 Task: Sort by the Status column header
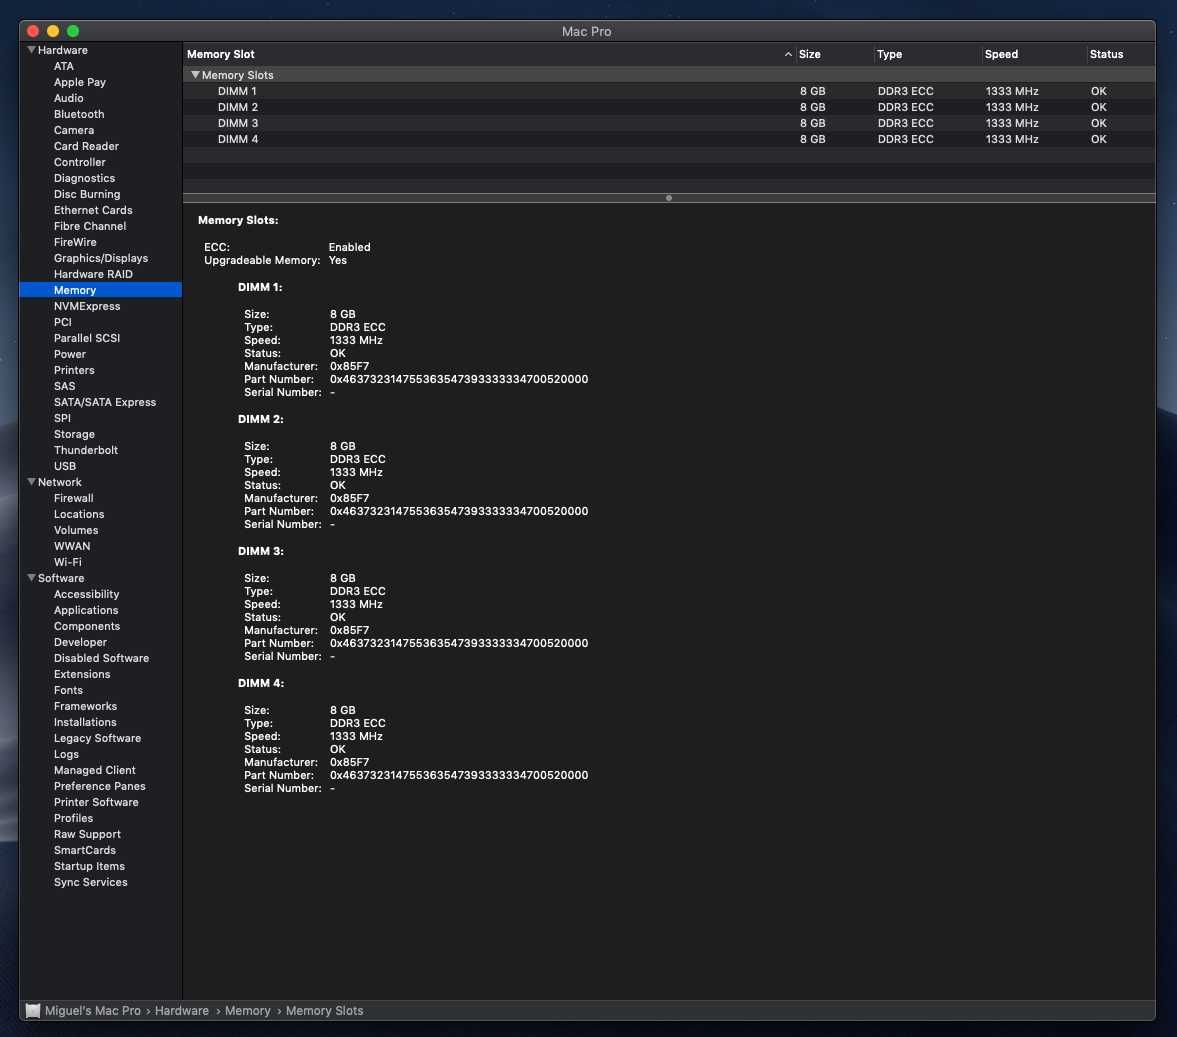click(x=1106, y=54)
